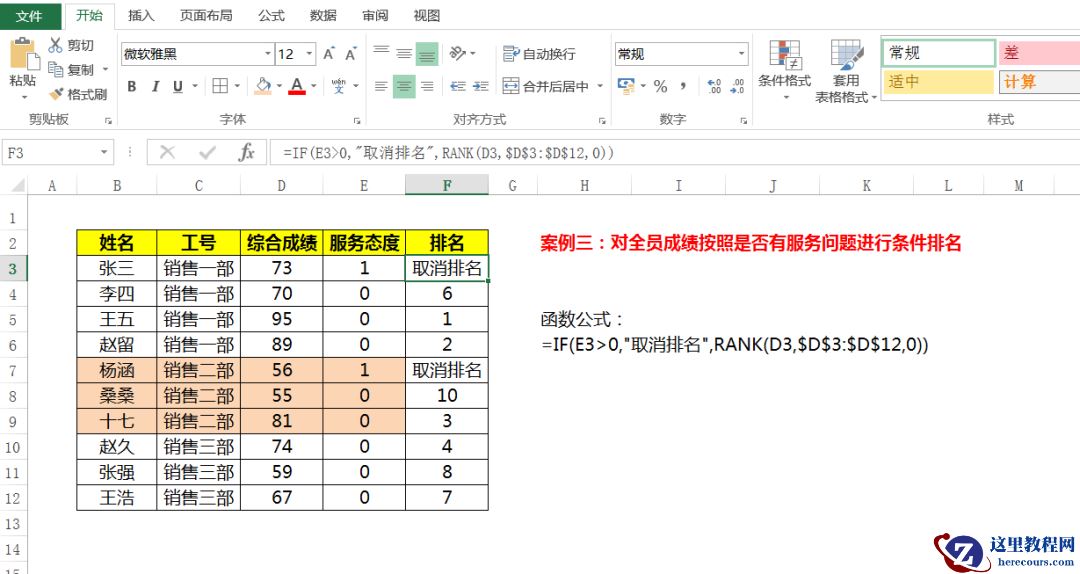Click the decrease decimal icon
Viewport: 1080px width, 574px height.
[x=738, y=86]
